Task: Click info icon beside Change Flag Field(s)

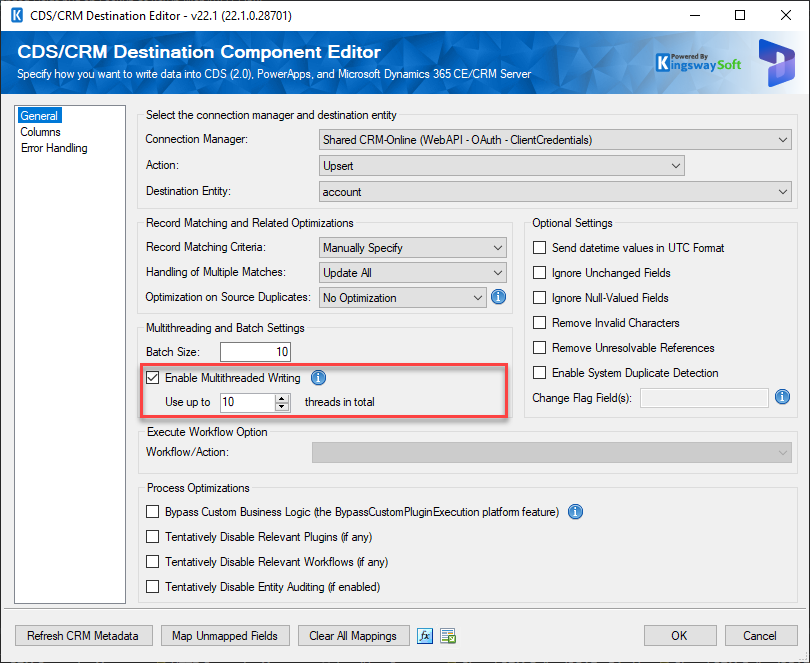Action: (x=782, y=397)
